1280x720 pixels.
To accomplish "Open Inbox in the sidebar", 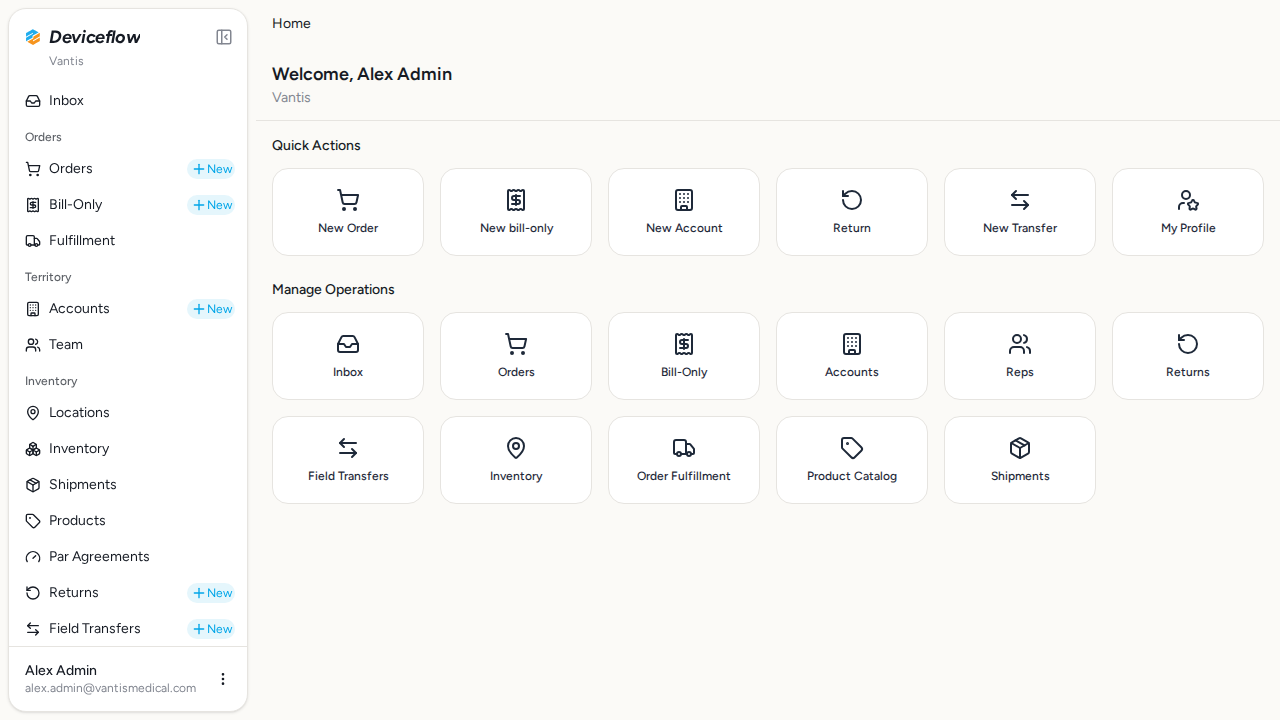I will coord(128,101).
